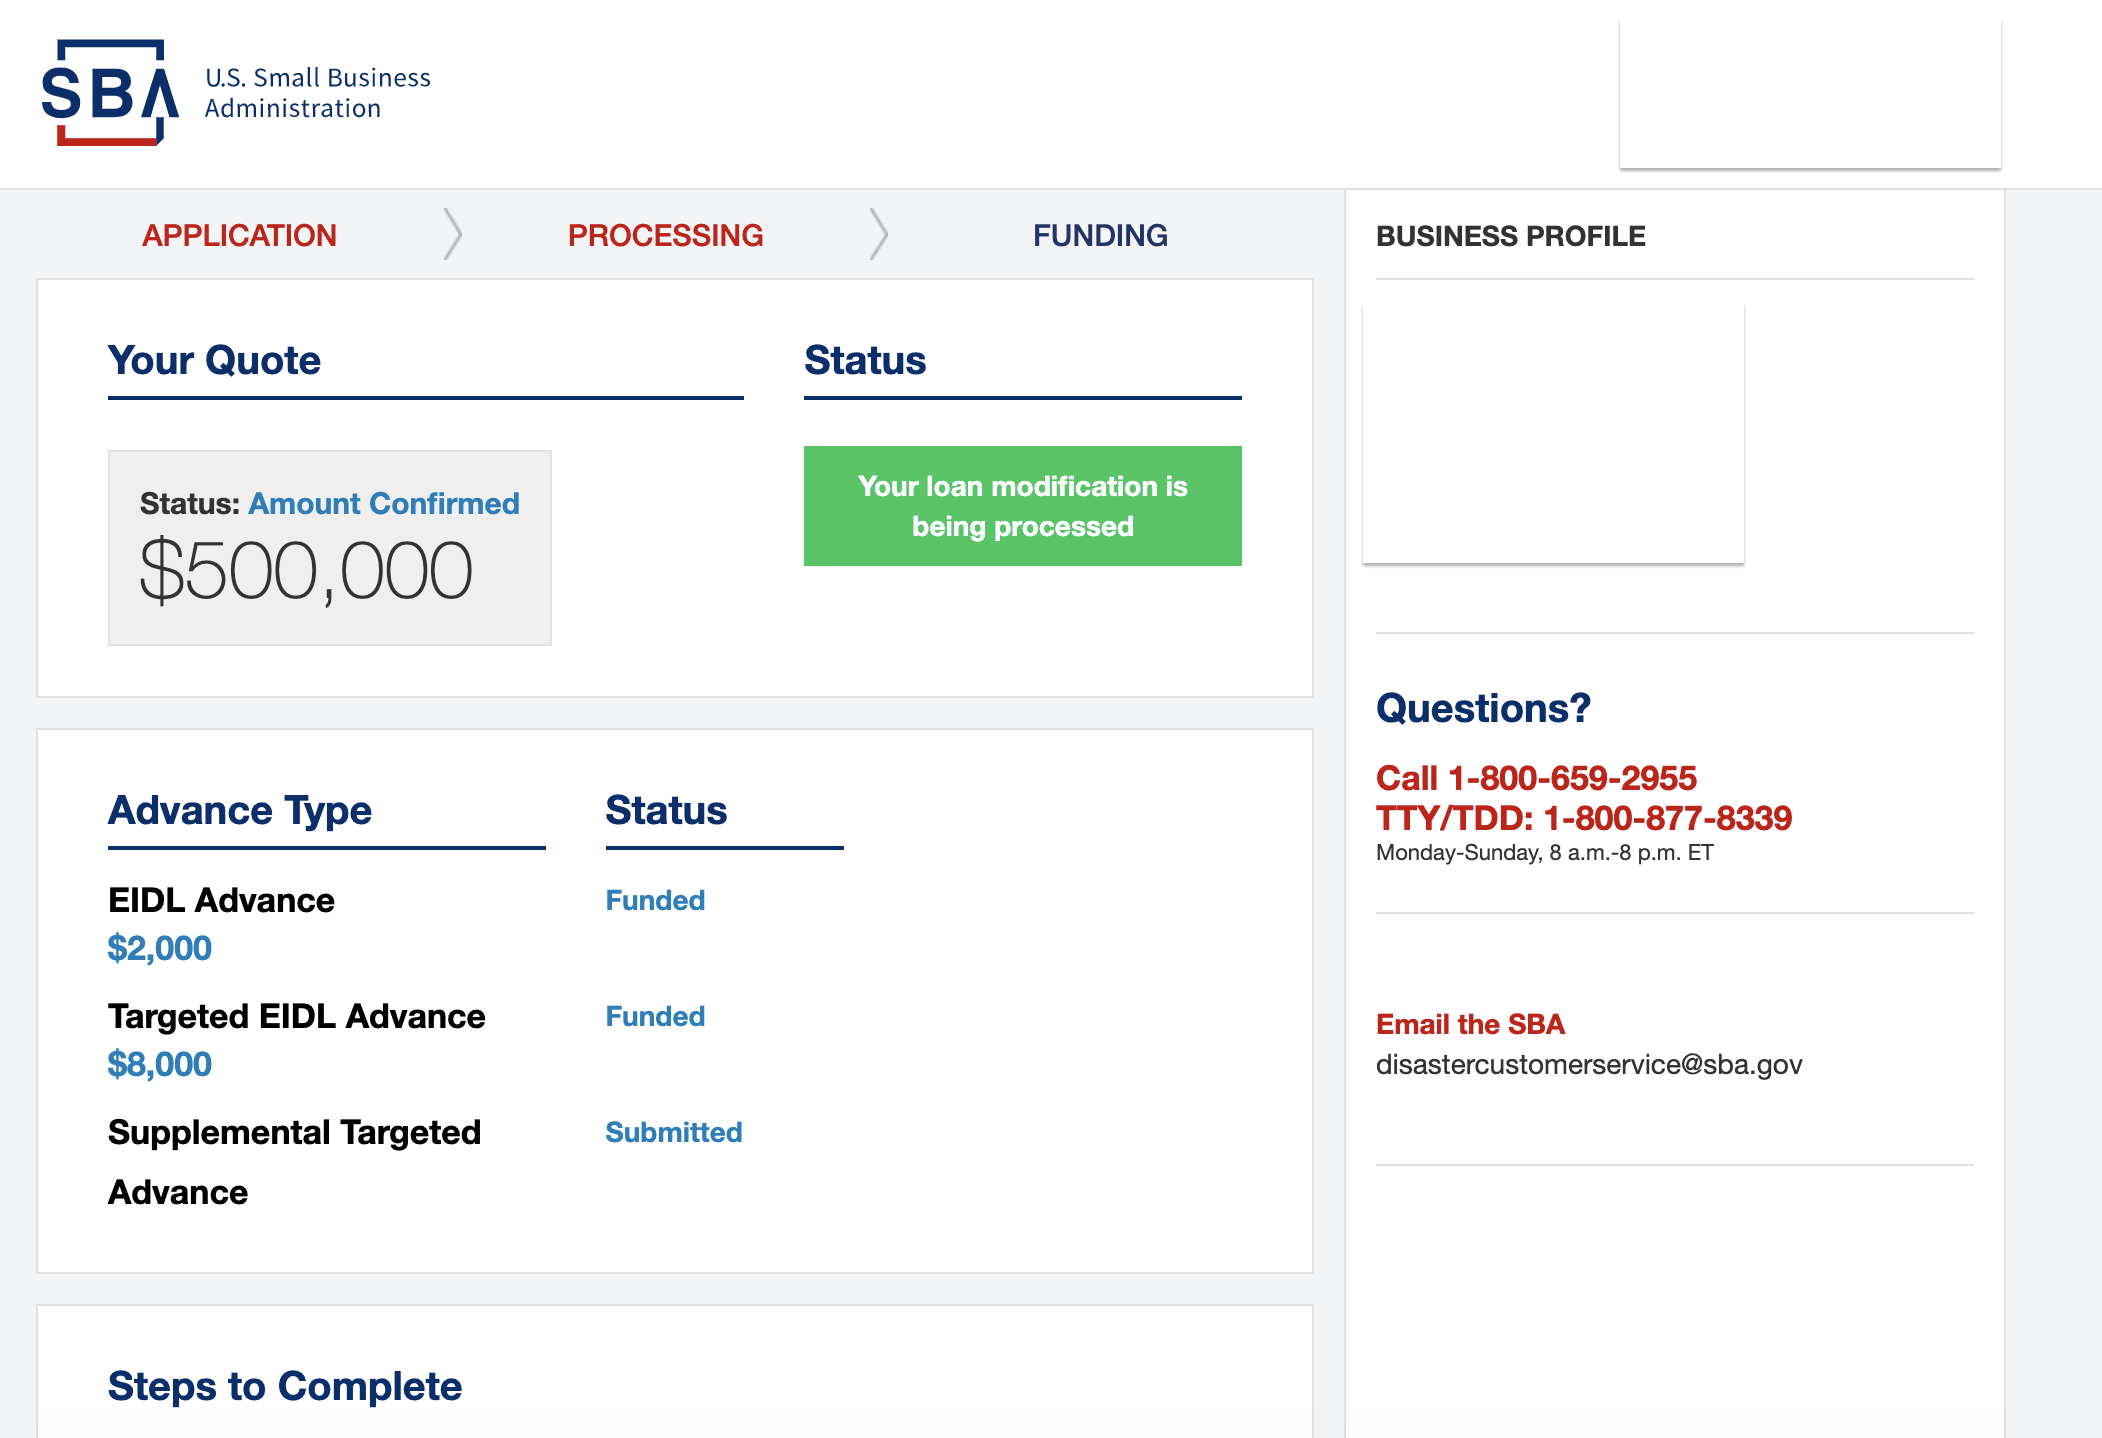Click the Email the SBA link
This screenshot has width=2102, height=1438.
click(x=1470, y=1024)
